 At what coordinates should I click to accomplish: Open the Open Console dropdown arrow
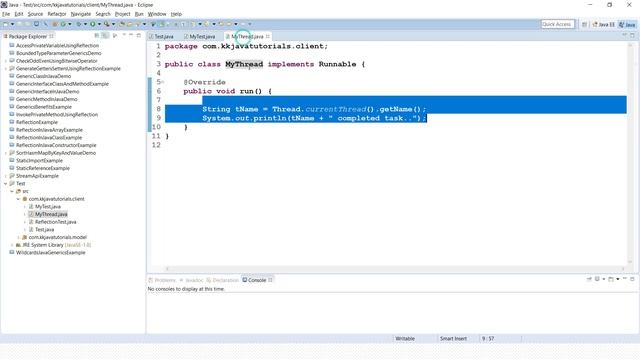(618, 279)
